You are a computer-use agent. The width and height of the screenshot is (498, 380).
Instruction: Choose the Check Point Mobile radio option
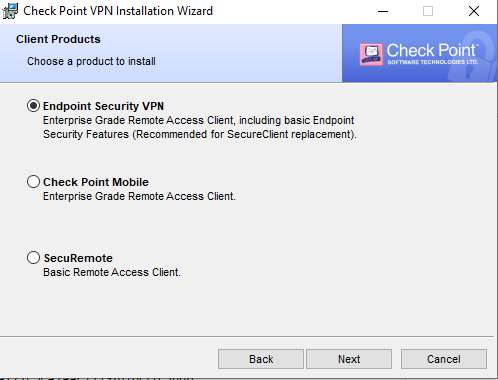pyautogui.click(x=33, y=182)
